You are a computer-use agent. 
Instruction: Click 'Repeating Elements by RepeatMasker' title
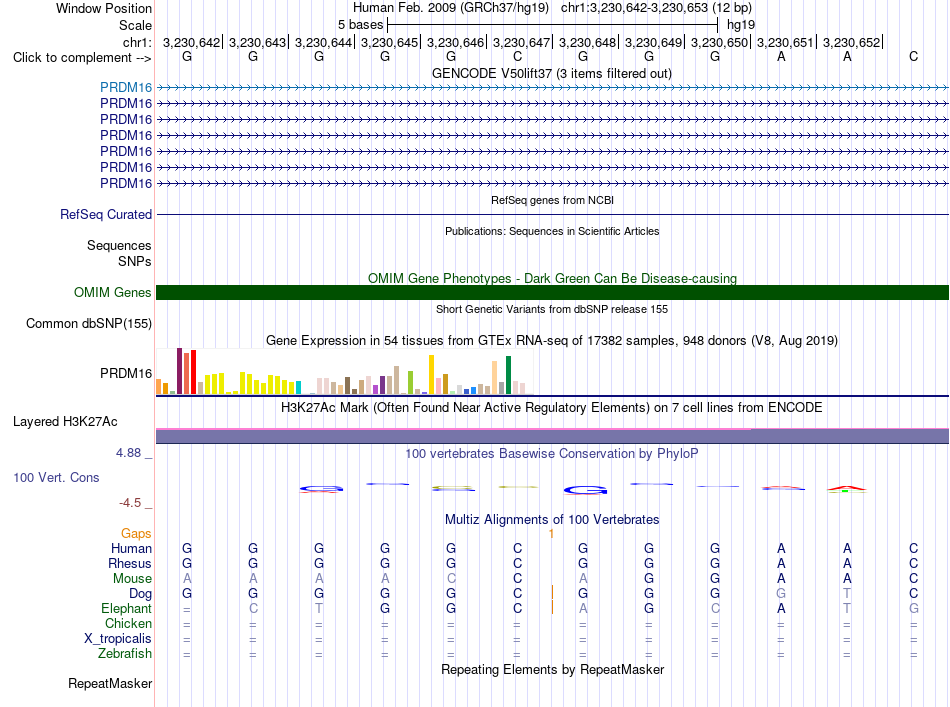pyautogui.click(x=553, y=669)
